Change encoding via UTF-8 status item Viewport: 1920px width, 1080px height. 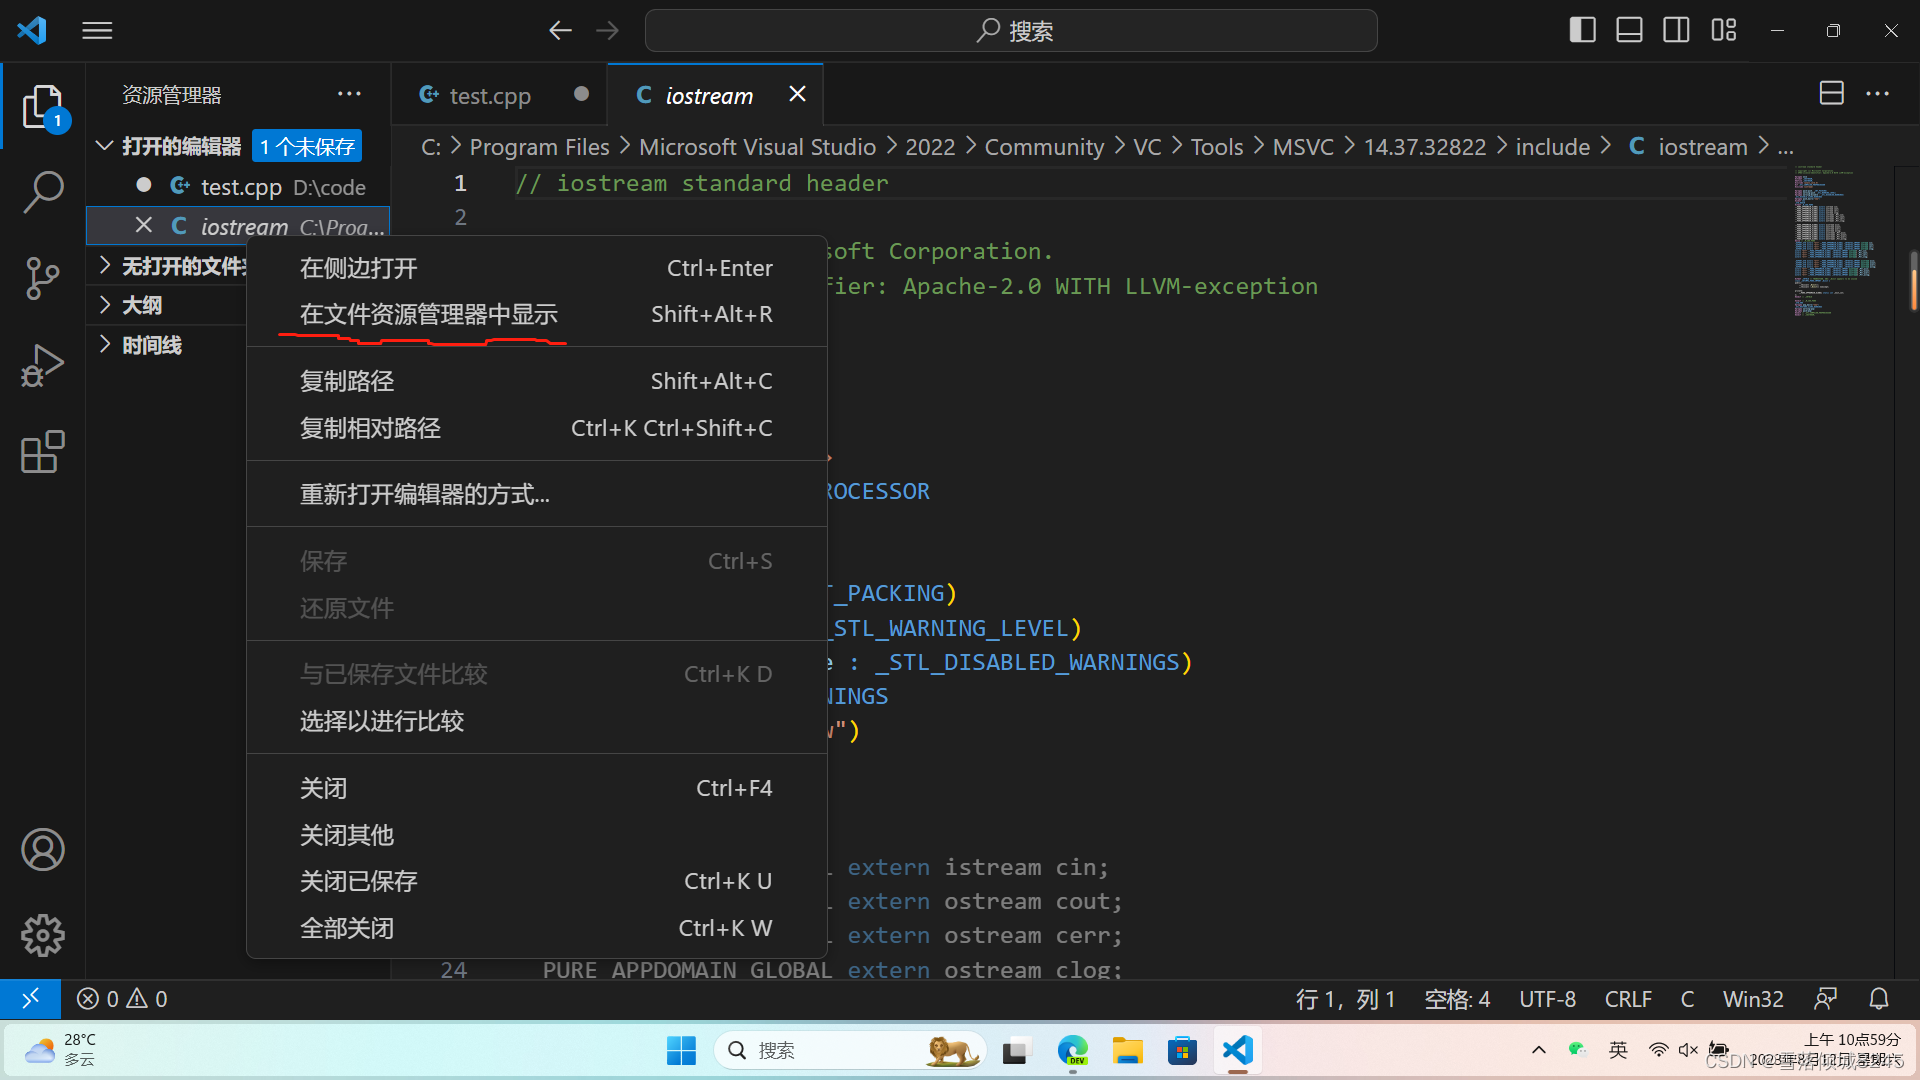point(1547,999)
